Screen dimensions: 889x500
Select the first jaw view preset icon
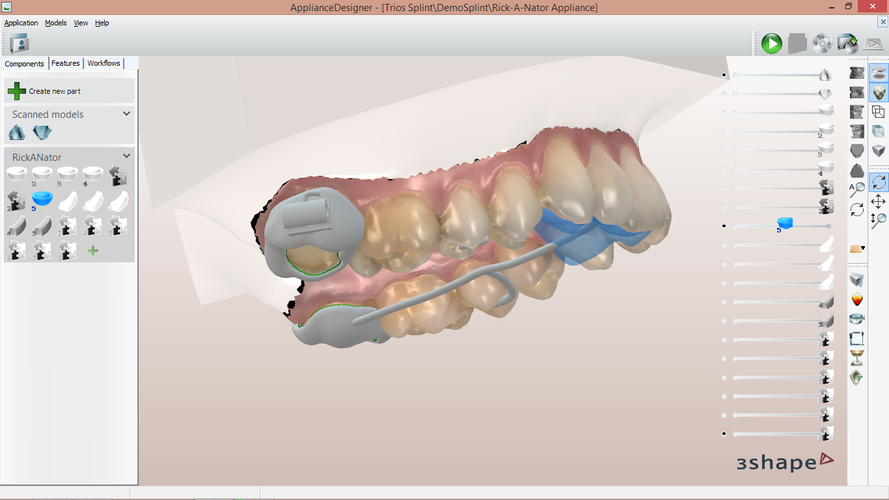click(857, 73)
